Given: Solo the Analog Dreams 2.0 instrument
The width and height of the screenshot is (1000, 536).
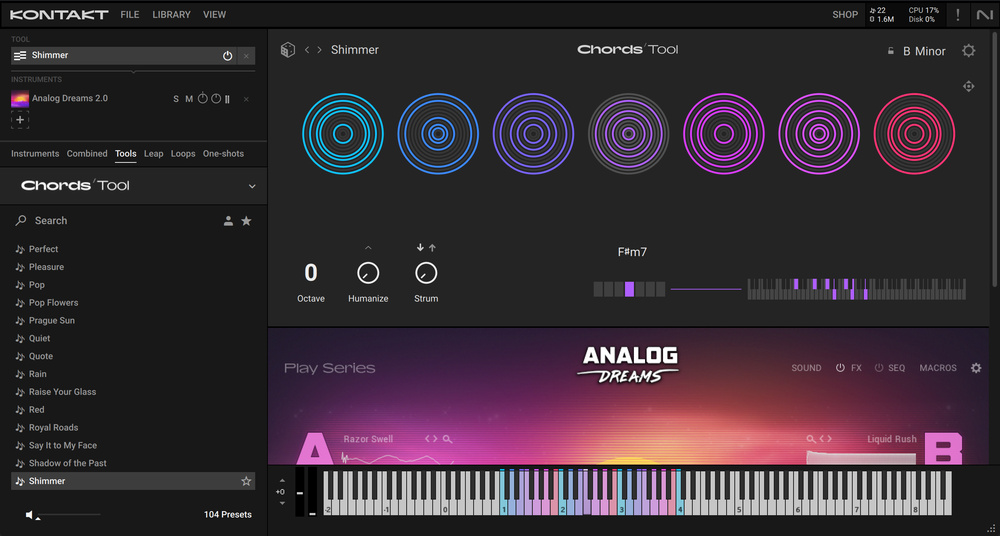Looking at the screenshot, I should tap(176, 99).
